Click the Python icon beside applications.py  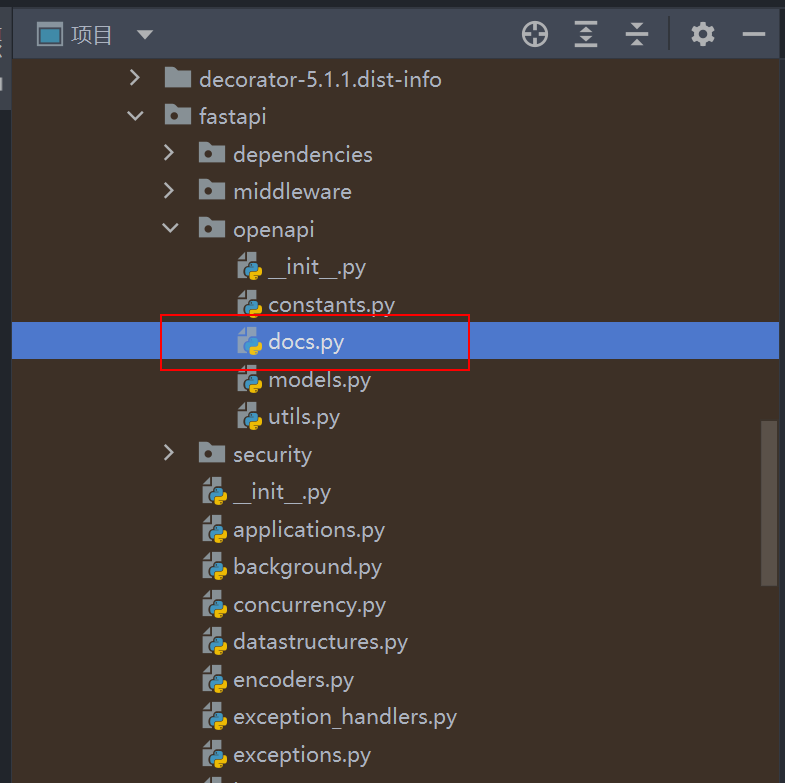coord(215,529)
